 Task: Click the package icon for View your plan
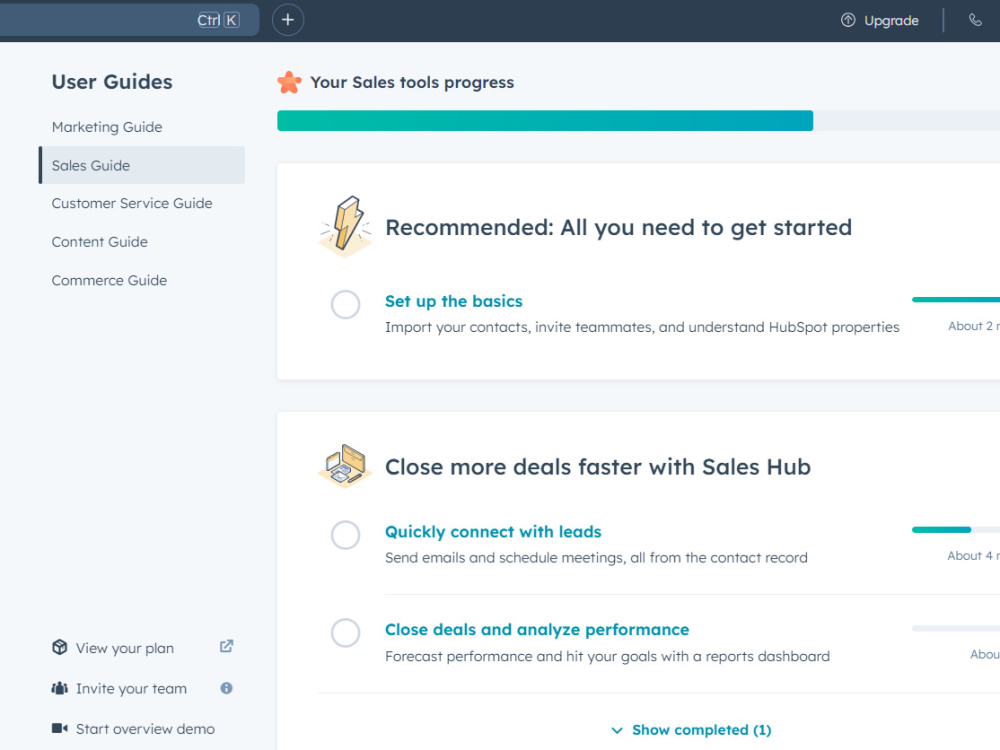59,647
